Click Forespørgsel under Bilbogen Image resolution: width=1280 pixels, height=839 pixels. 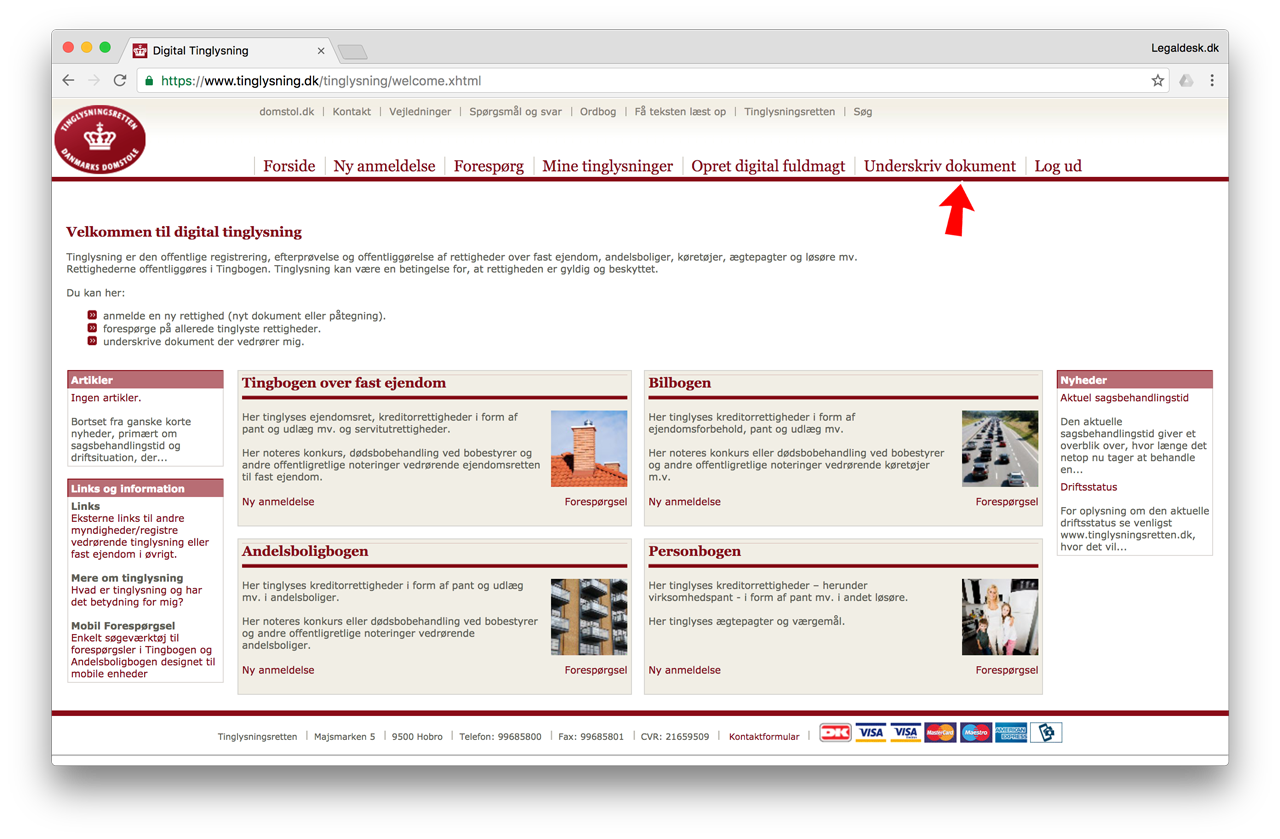click(1007, 502)
